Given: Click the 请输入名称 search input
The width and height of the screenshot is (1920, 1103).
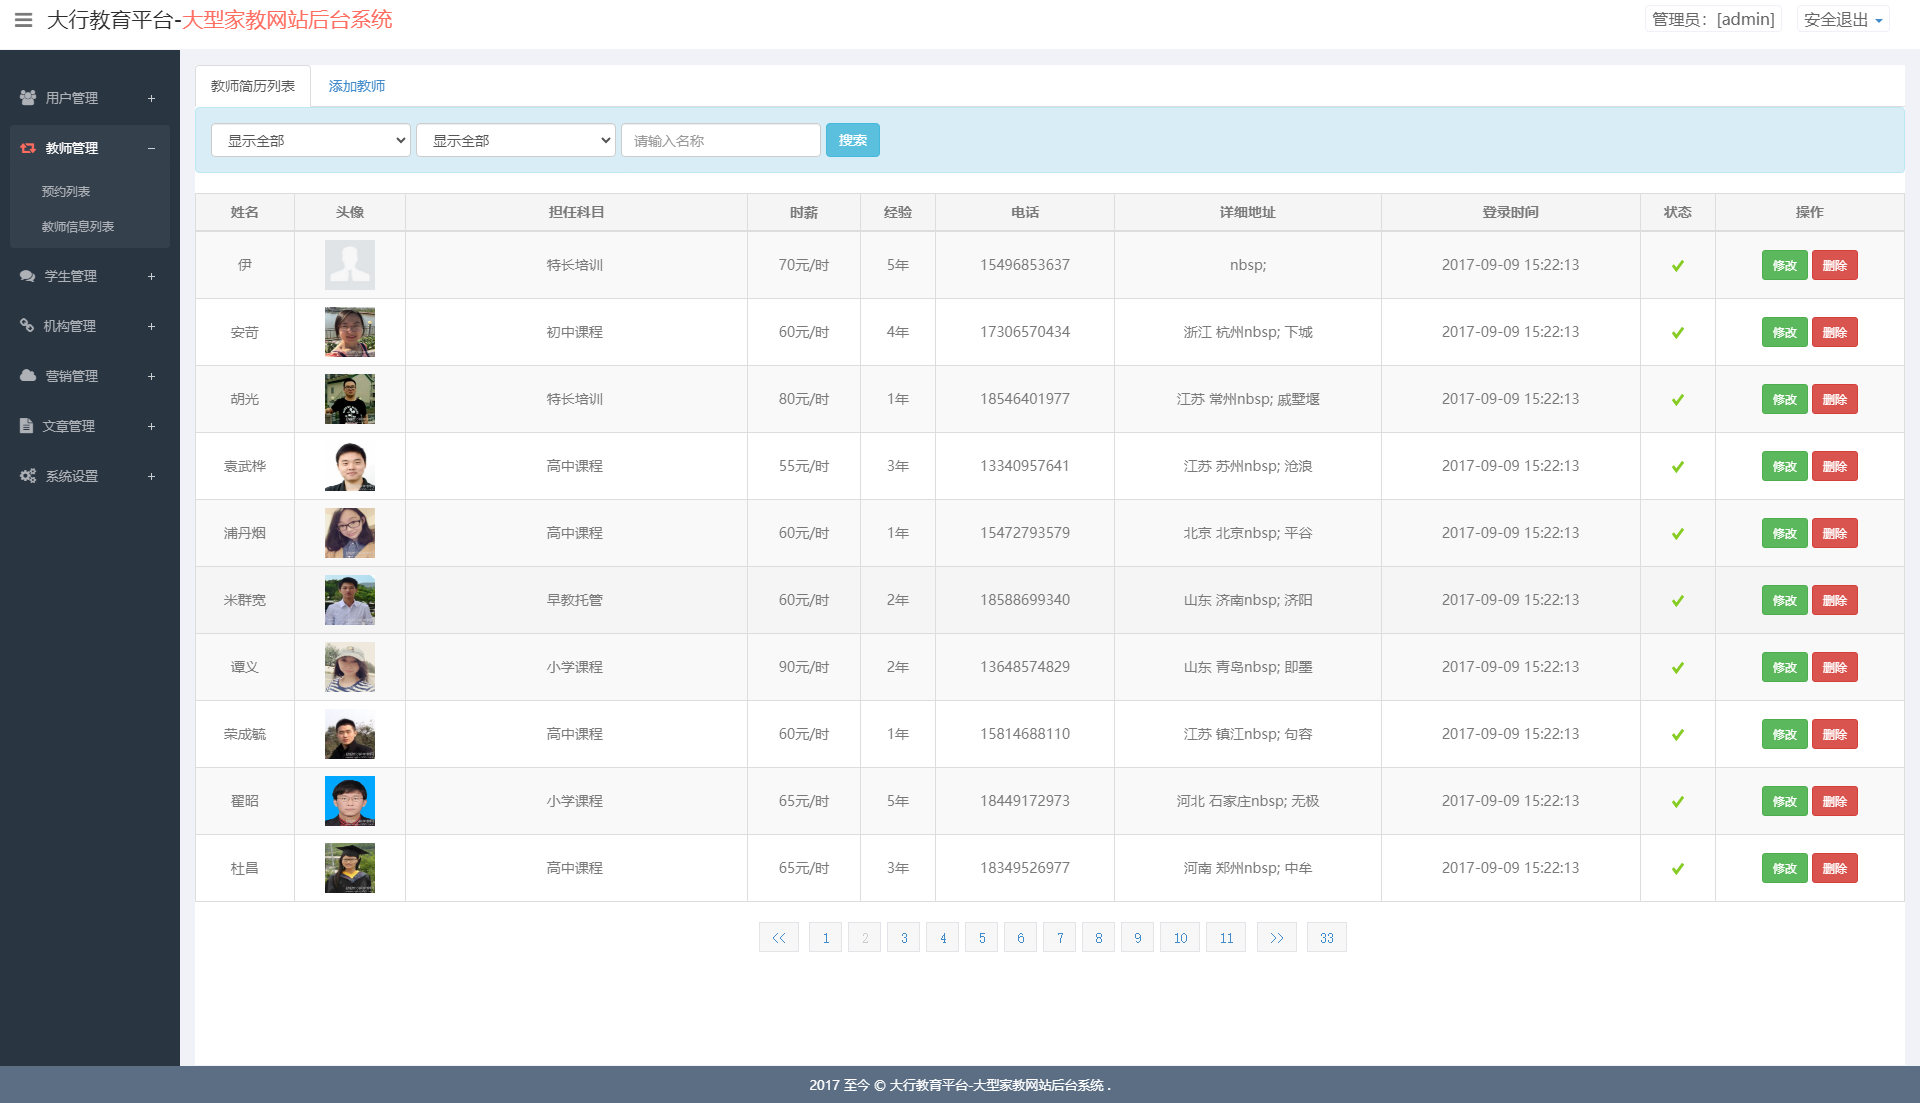Looking at the screenshot, I should [x=721, y=140].
